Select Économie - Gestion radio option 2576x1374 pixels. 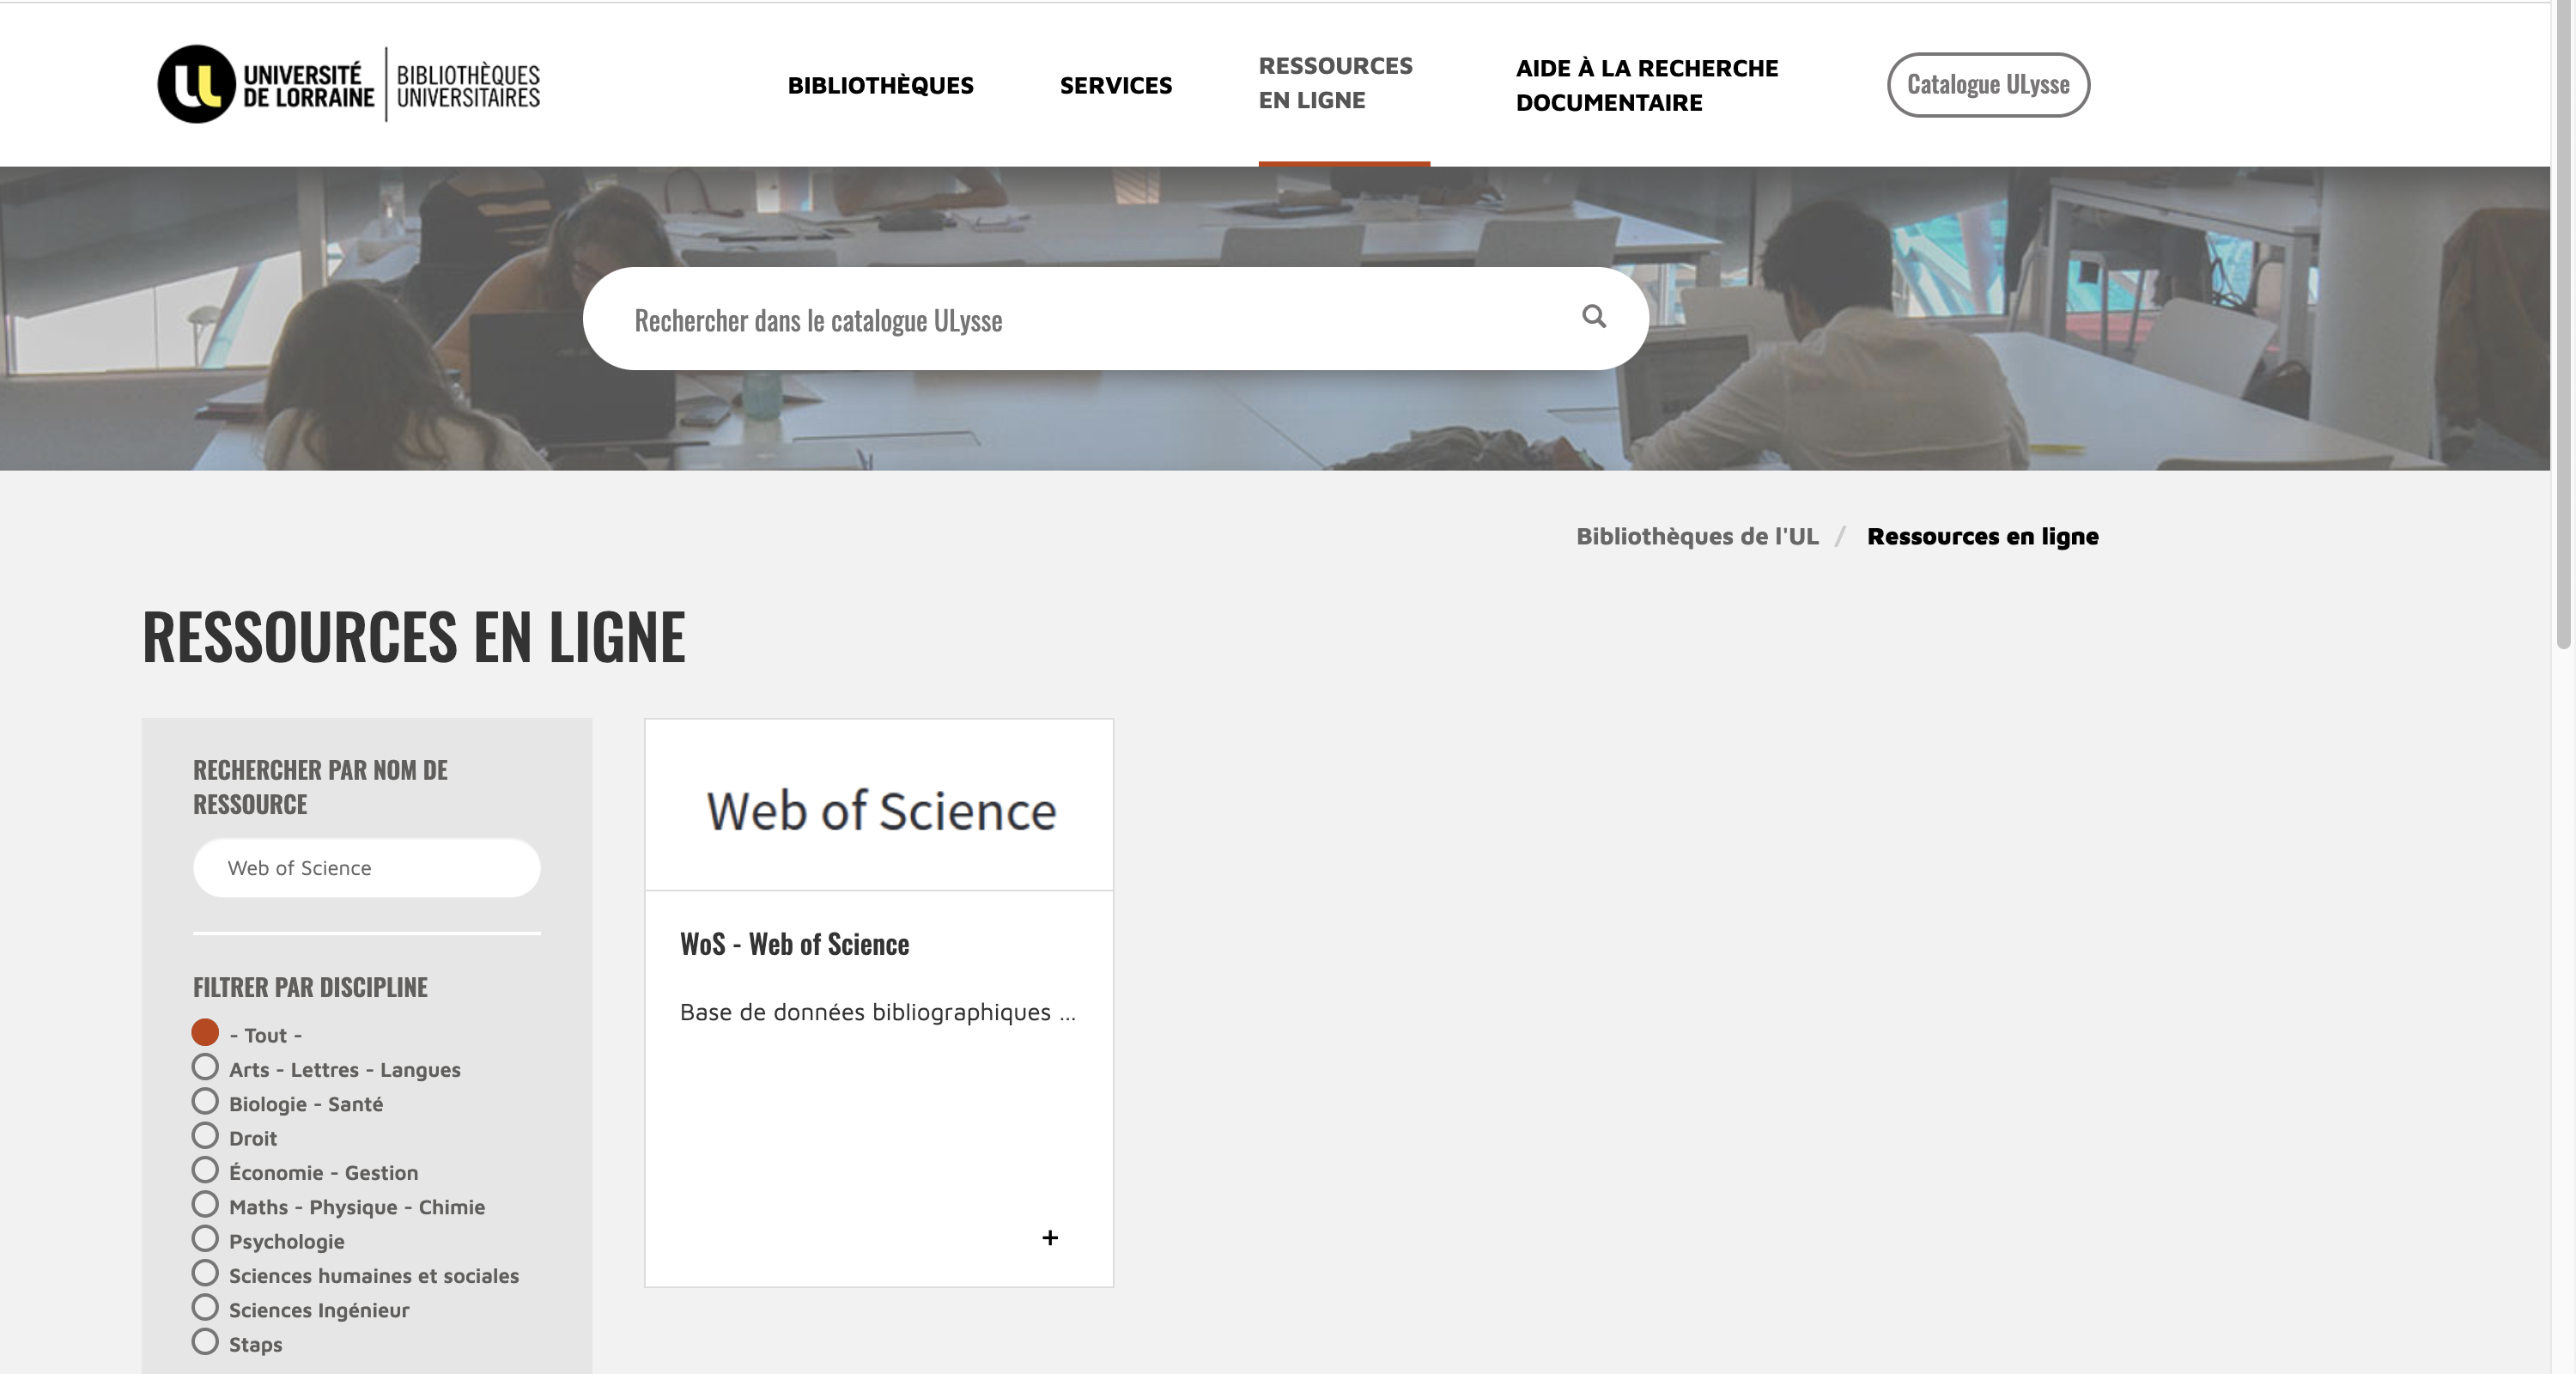(205, 1171)
